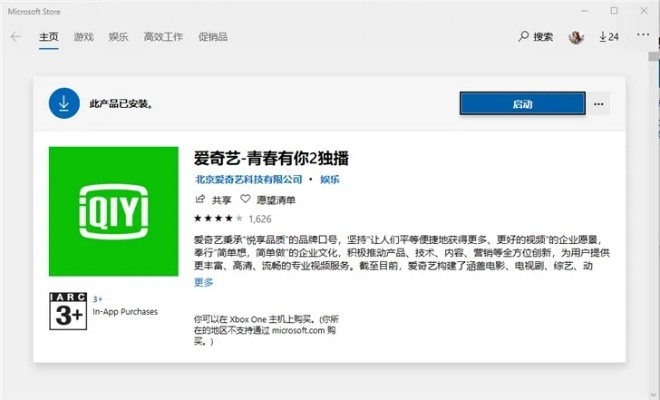Image resolution: width=660 pixels, height=400 pixels.
Task: Click the blue download circle icon
Action: click(x=64, y=103)
